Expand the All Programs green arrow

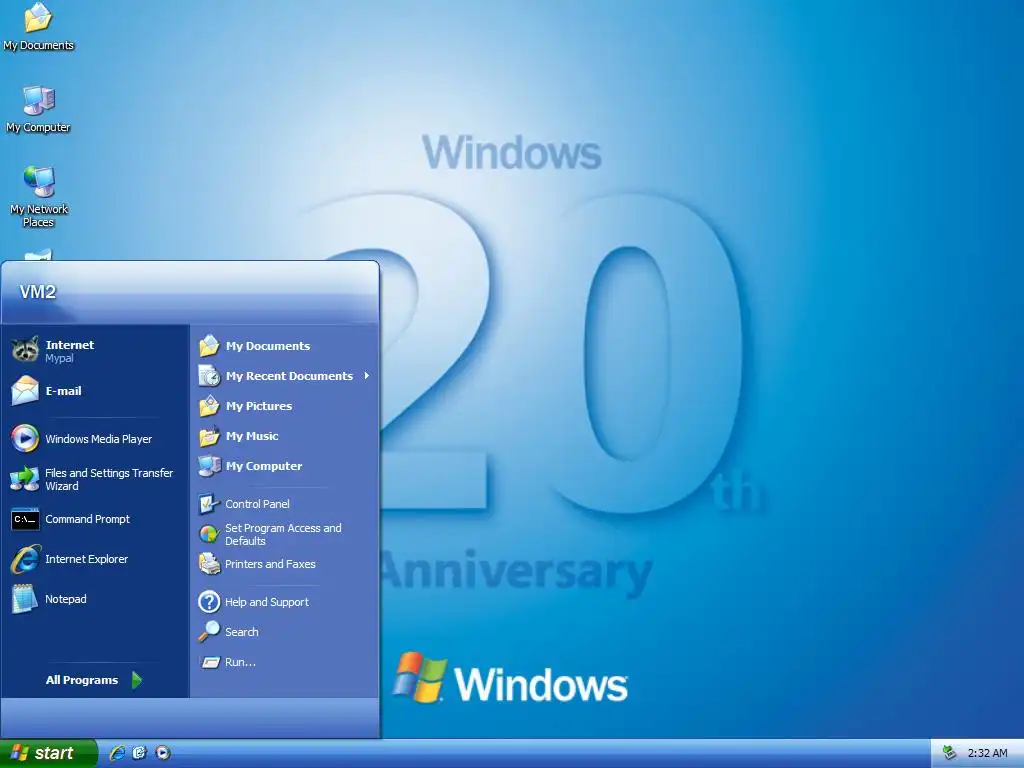pyautogui.click(x=136, y=680)
